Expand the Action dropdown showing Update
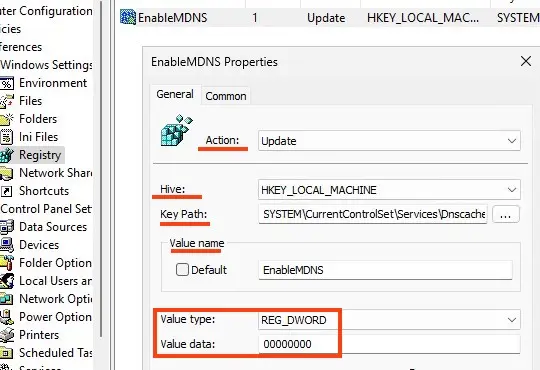 point(389,141)
